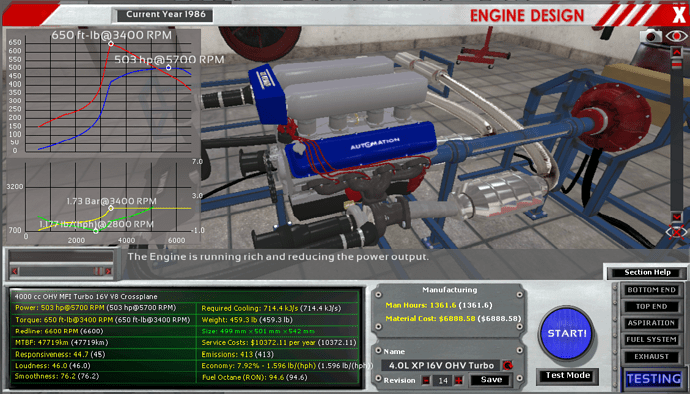Toggle the red eye view icon
Screen dimensions: 690x394
click(x=676, y=36)
